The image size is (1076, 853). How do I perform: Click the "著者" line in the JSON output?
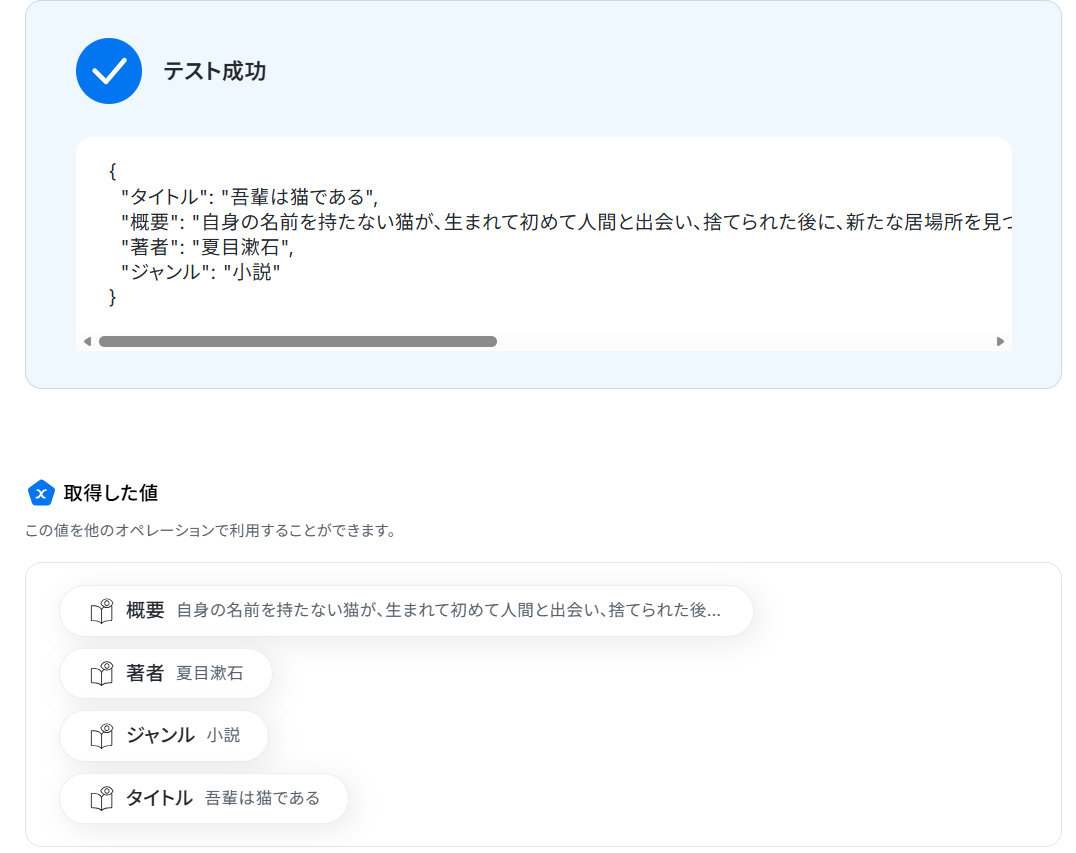[207, 247]
